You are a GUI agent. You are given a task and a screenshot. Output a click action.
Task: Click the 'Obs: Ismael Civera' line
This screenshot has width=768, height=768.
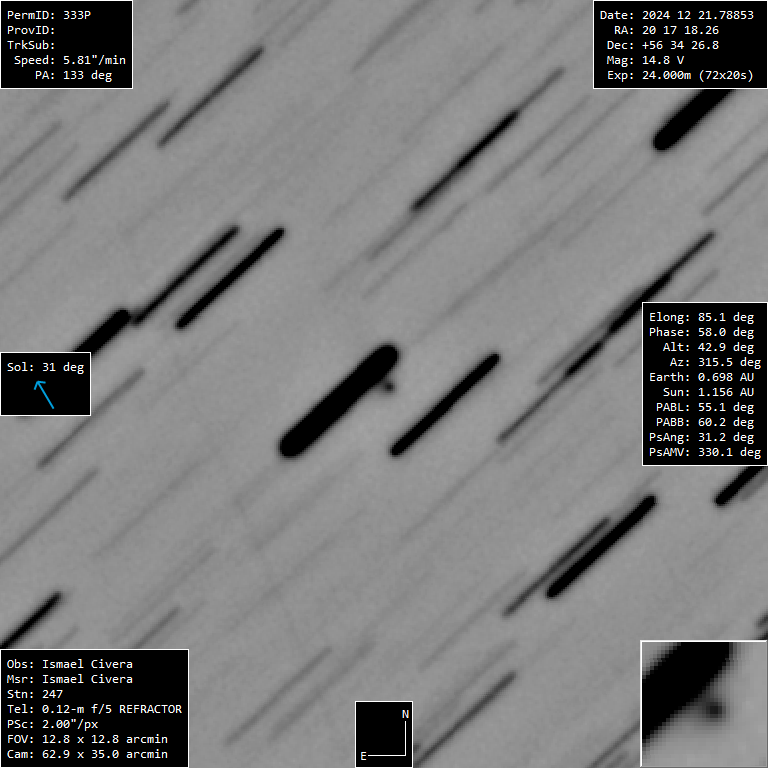coord(70,664)
